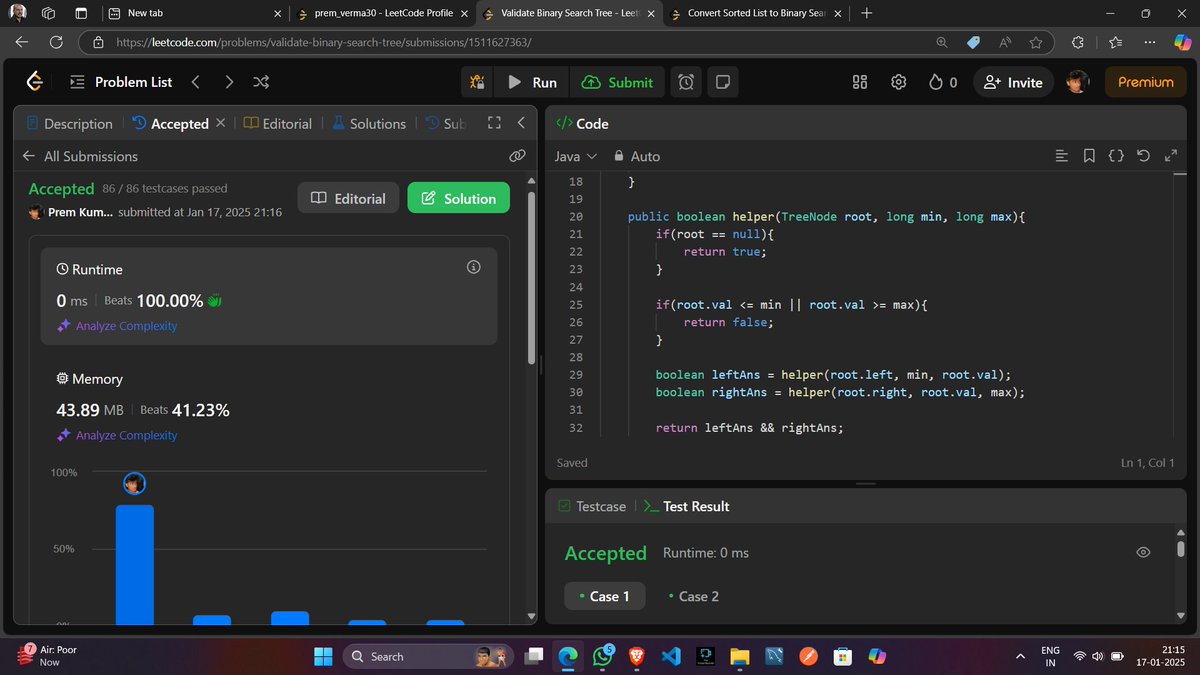Submit the solution
The image size is (1200, 675).
[617, 82]
